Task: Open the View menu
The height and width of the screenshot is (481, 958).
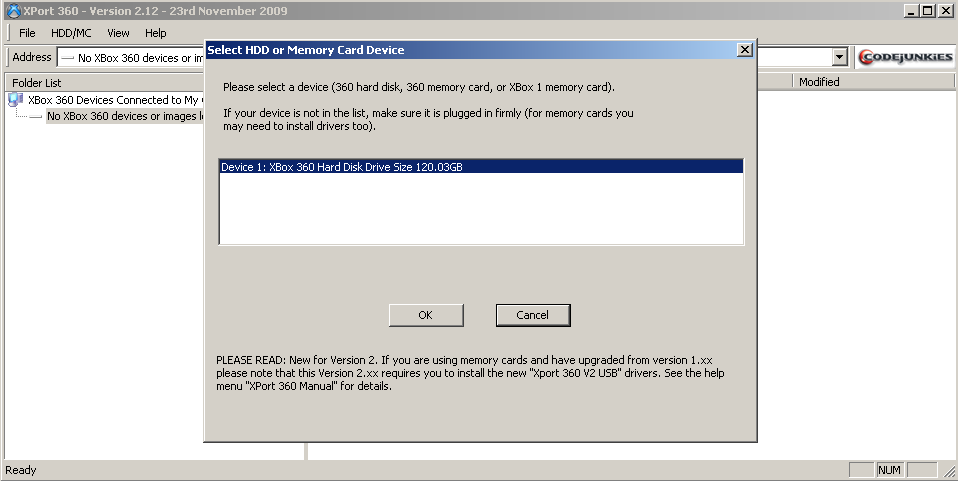Action: click(x=118, y=33)
